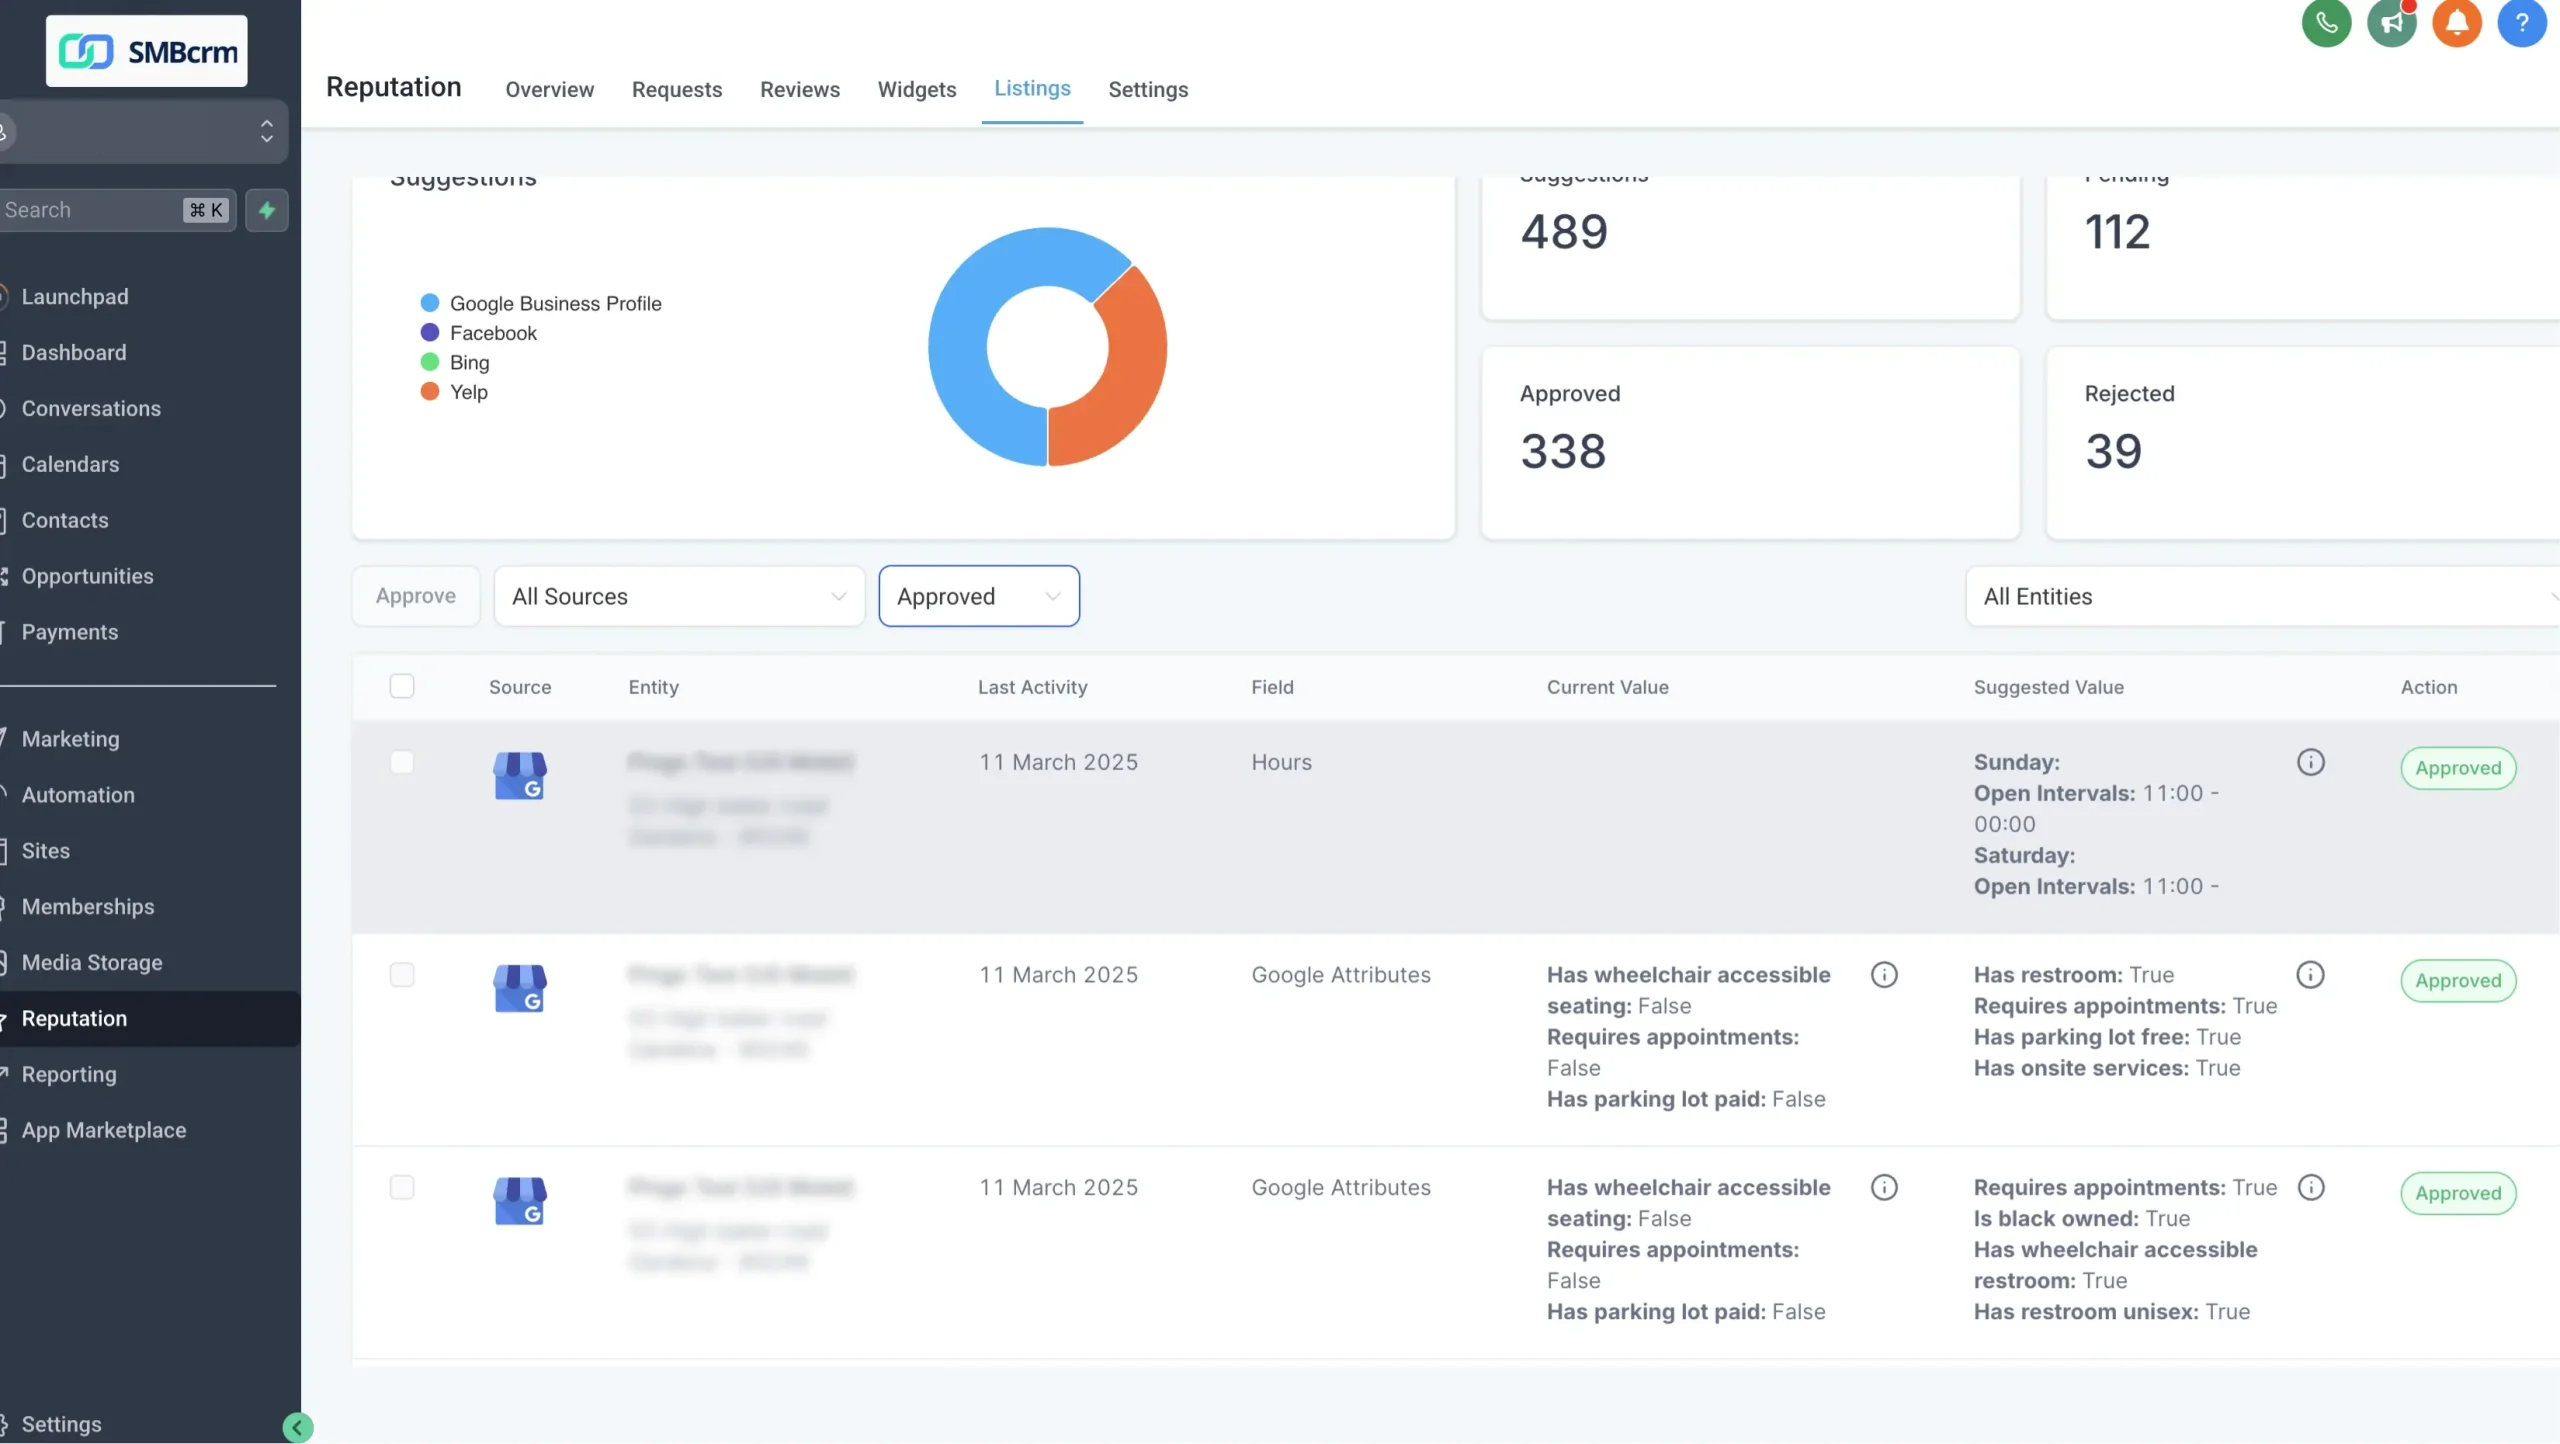Screen dimensions: 2560x1444
Task: Click the green lightning quick-action icon
Action: point(267,210)
